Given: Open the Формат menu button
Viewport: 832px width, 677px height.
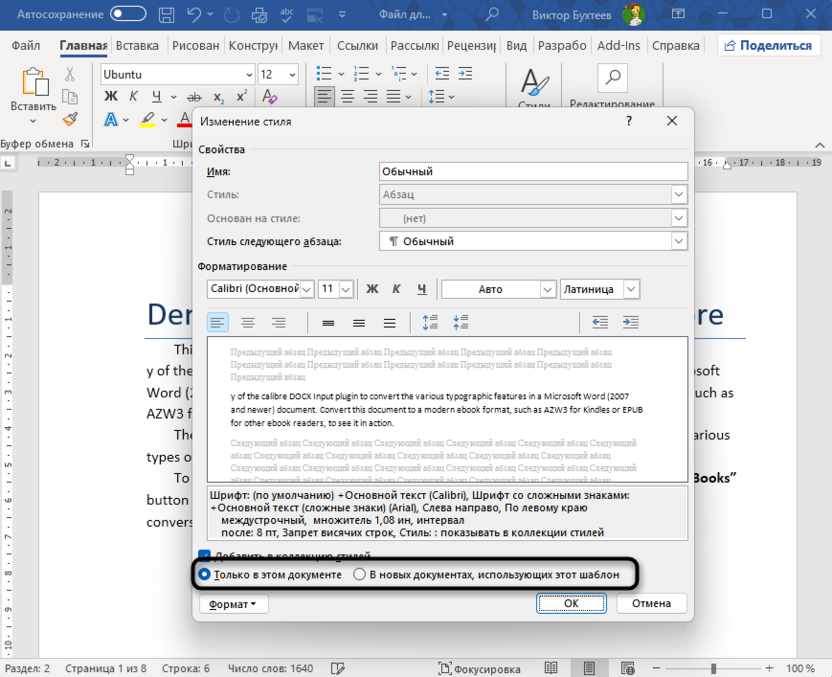Looking at the screenshot, I should point(233,603).
